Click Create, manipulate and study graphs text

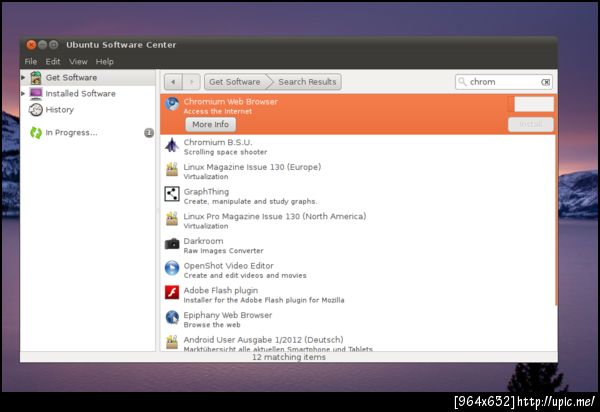click(250, 202)
